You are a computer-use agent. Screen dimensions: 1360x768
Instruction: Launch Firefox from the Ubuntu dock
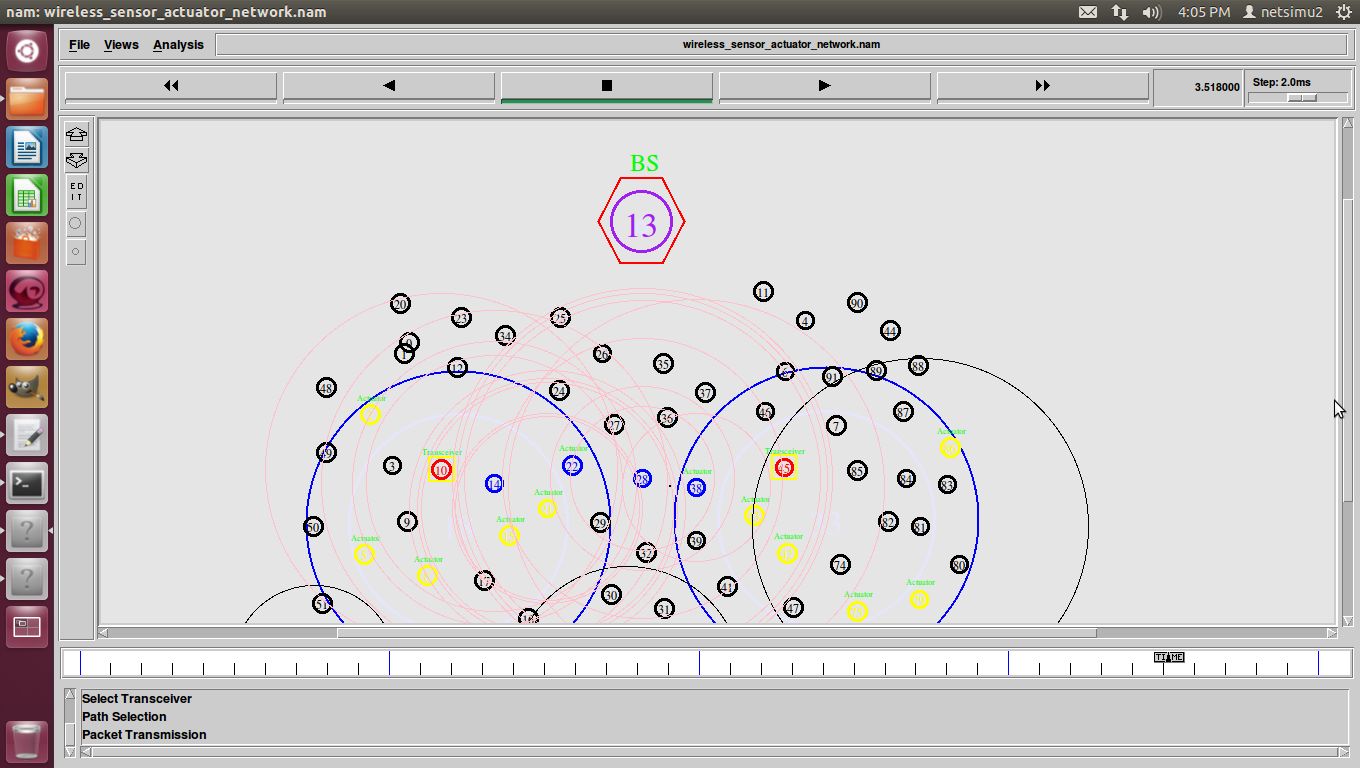[27, 340]
